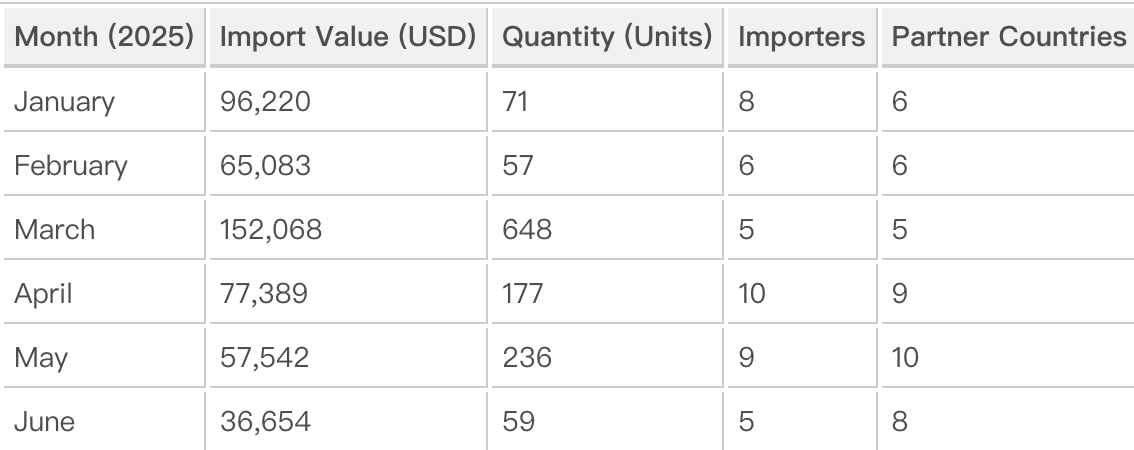Click the Month (2025) column header

coord(103,37)
